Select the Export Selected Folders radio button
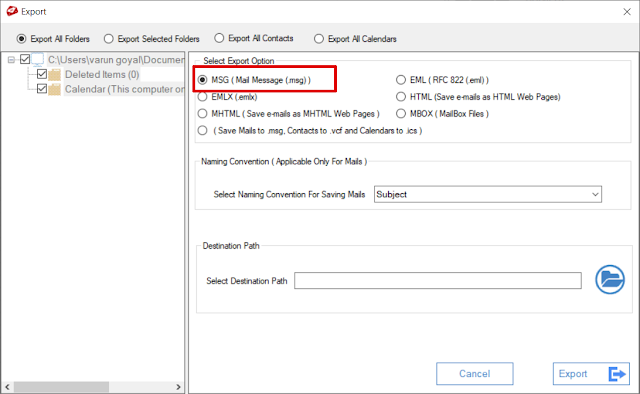 (108, 39)
